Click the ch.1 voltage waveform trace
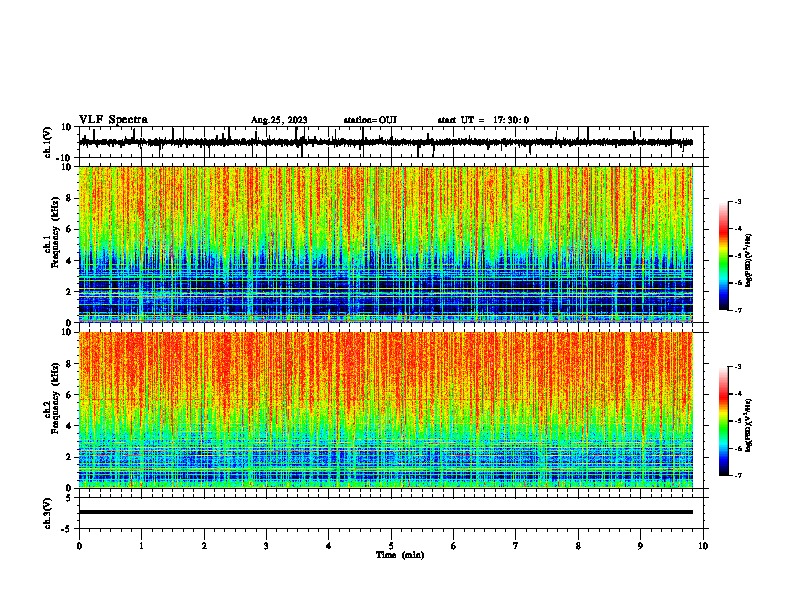Image resolution: width=792 pixels, height=612 pixels. pyautogui.click(x=385, y=142)
